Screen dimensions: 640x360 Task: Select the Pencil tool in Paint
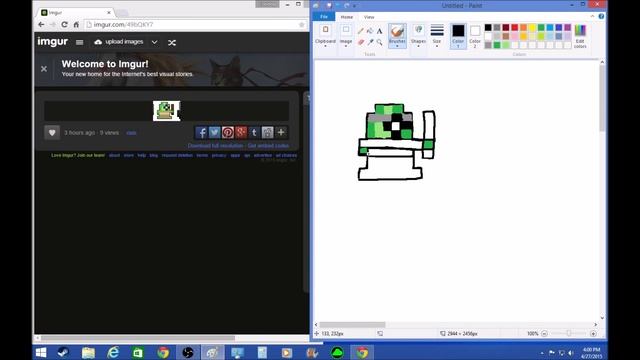click(x=360, y=31)
